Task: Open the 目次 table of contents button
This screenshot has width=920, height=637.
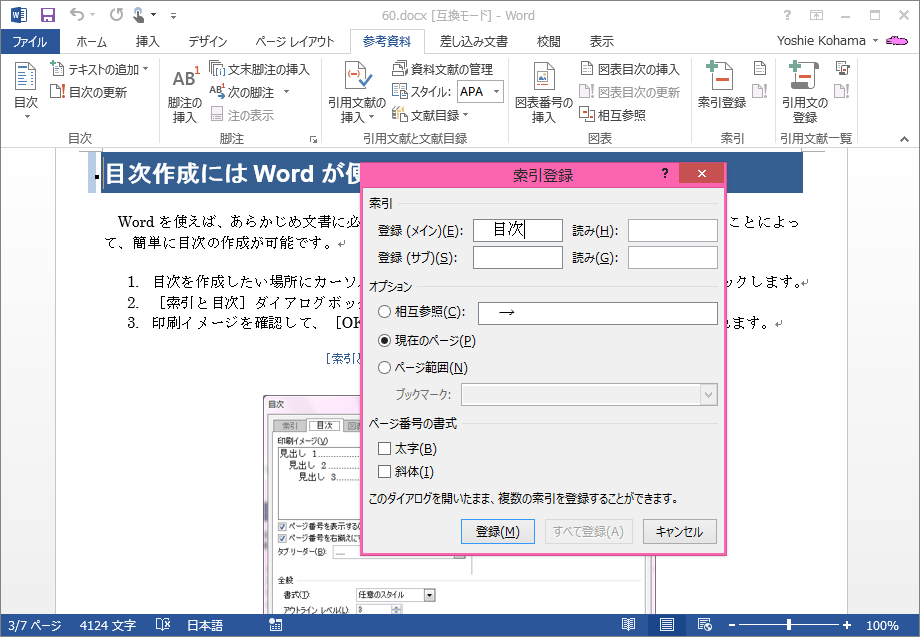Action: click(x=26, y=90)
